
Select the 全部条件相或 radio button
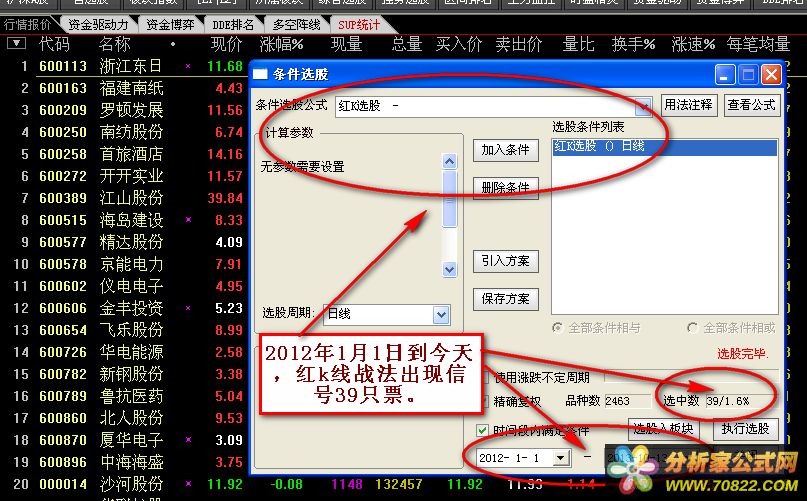[x=693, y=327]
